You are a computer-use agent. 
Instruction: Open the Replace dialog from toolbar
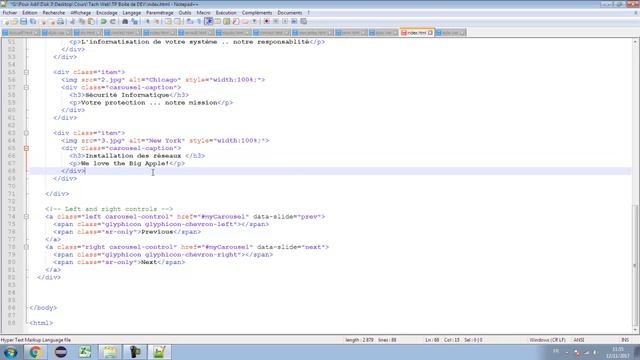coord(134,21)
